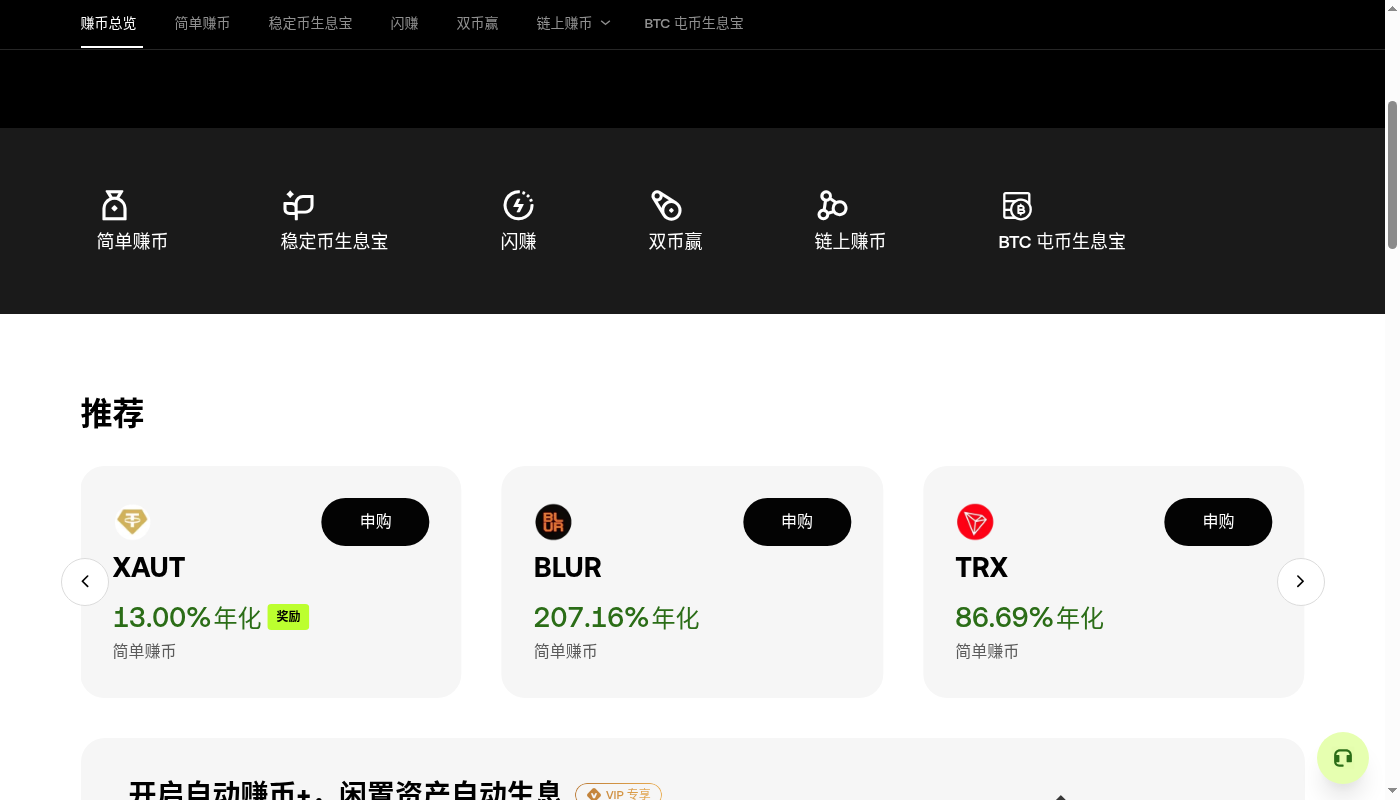Go to 闪赚 tab in top nav
This screenshot has width=1400, height=800.
click(404, 23)
